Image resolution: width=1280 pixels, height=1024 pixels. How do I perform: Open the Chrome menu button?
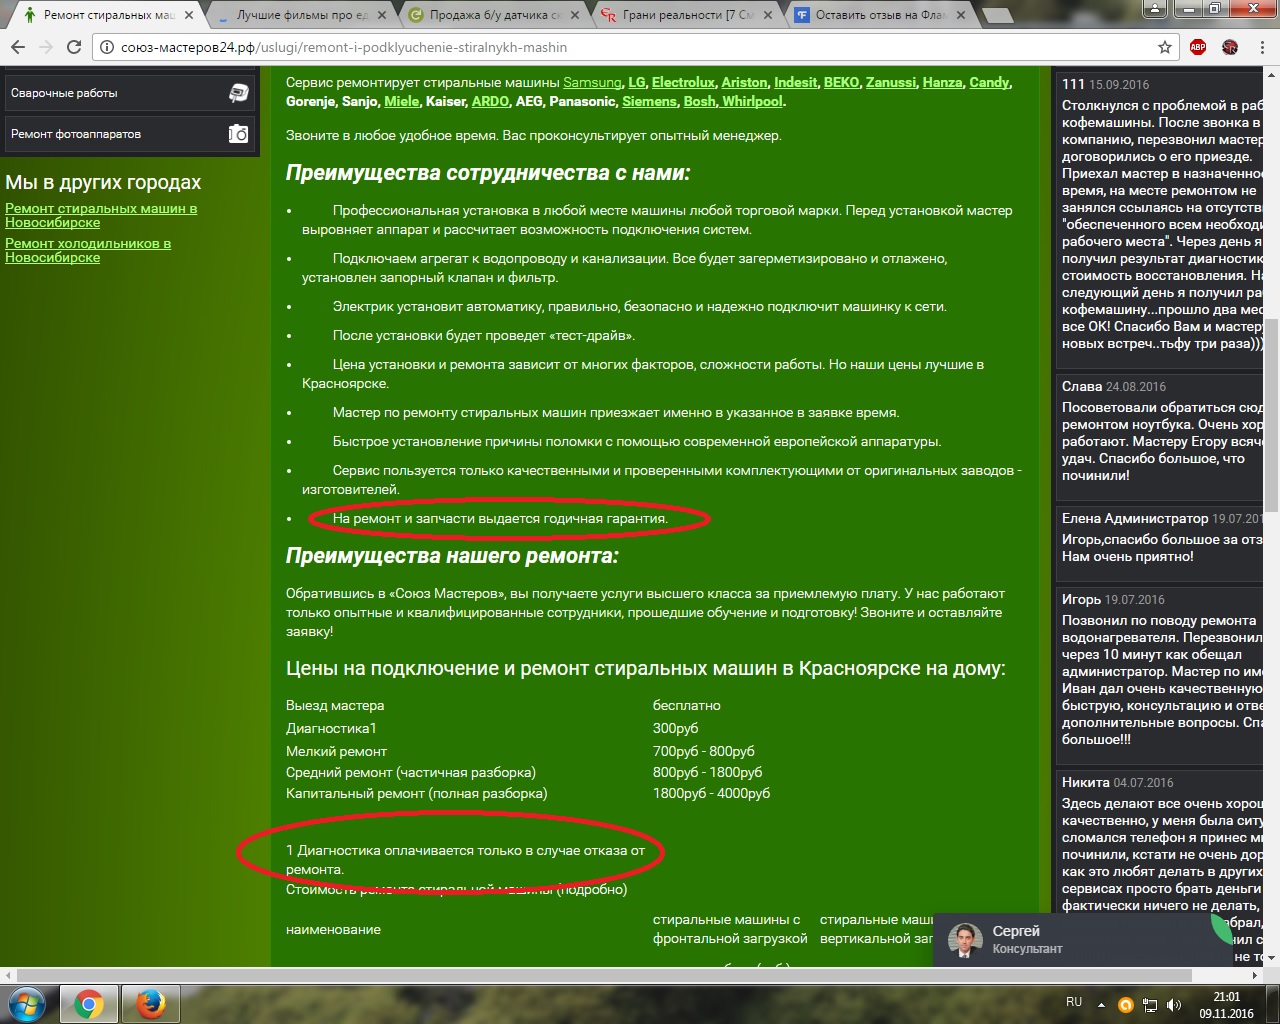(x=1262, y=47)
